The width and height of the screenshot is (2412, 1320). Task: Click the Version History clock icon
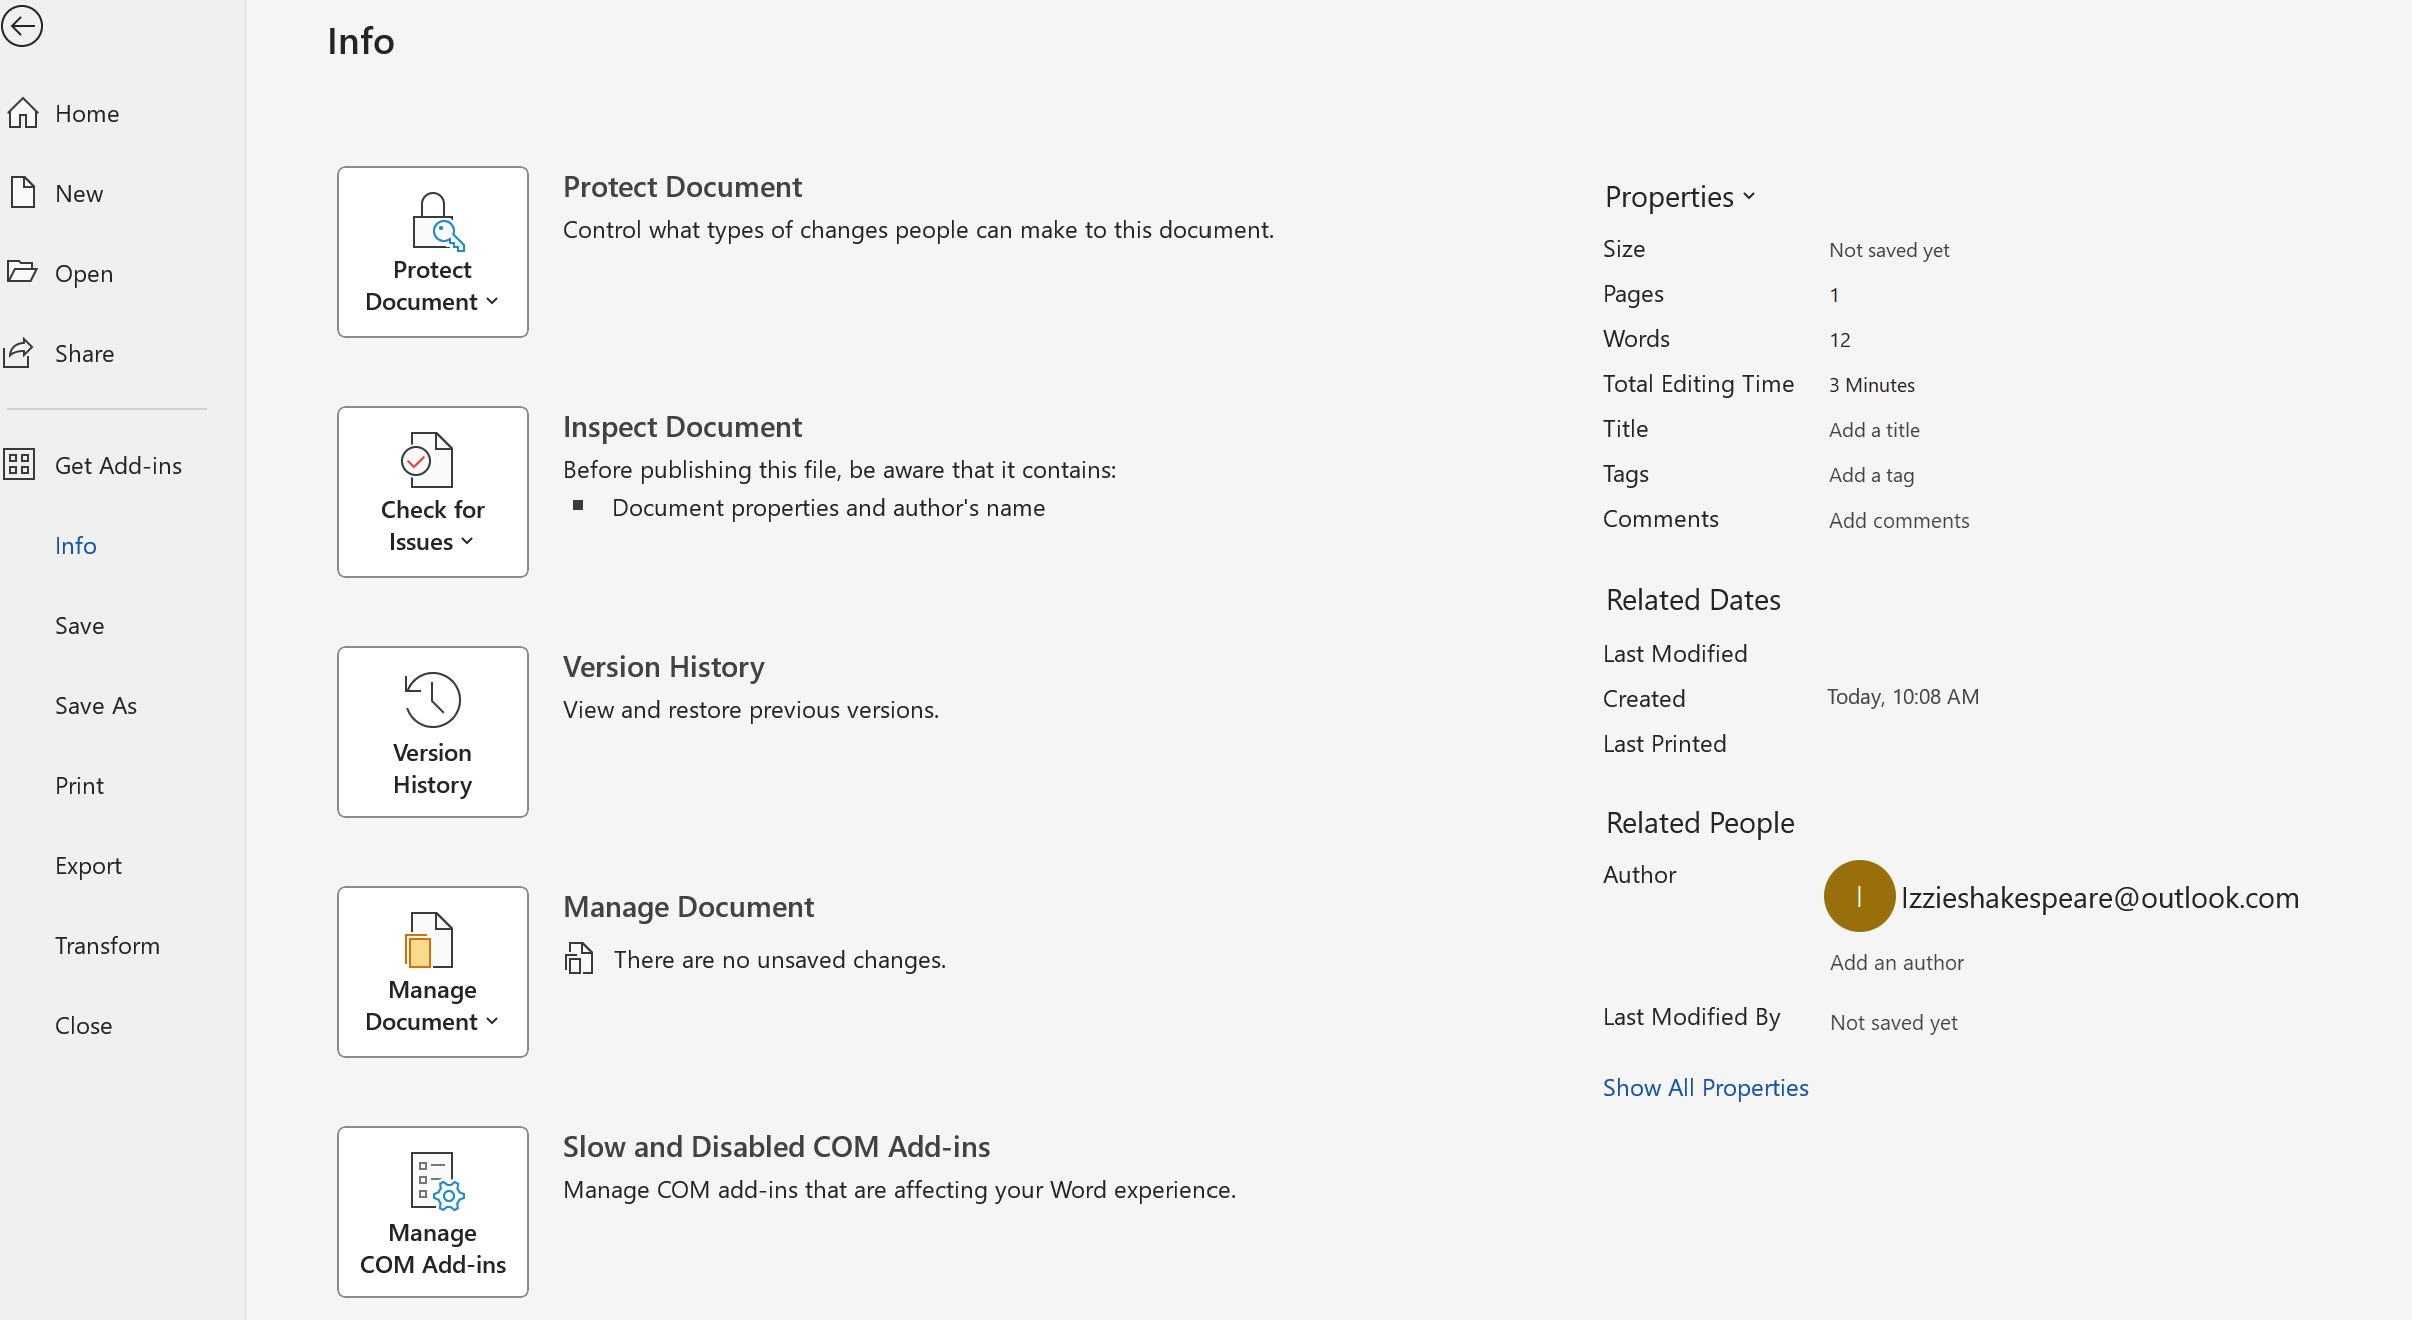pyautogui.click(x=432, y=699)
